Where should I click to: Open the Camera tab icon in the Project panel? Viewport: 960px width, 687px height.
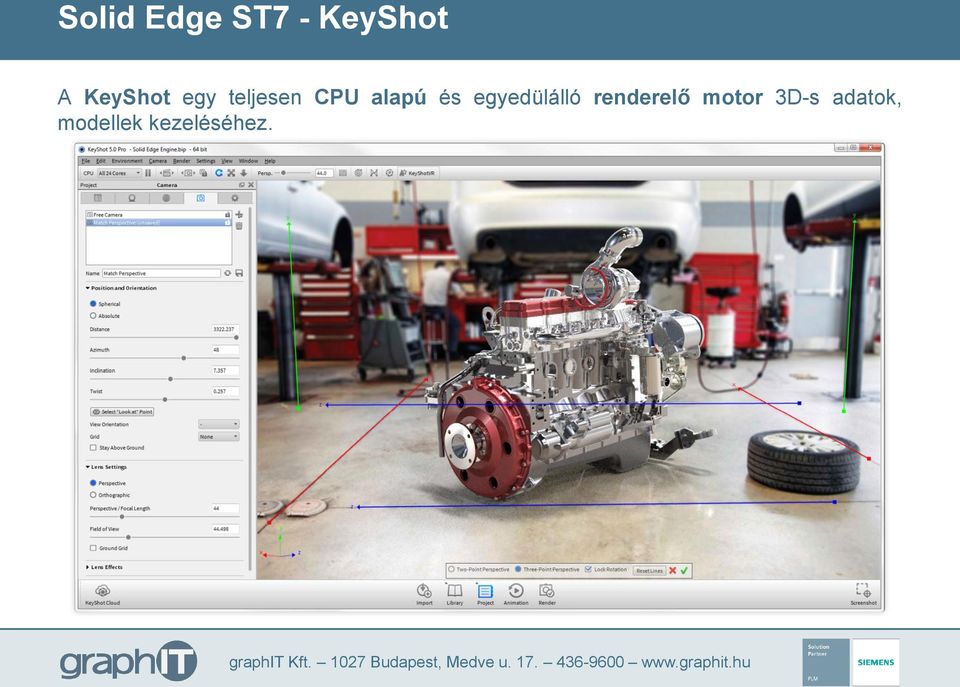tap(200, 198)
